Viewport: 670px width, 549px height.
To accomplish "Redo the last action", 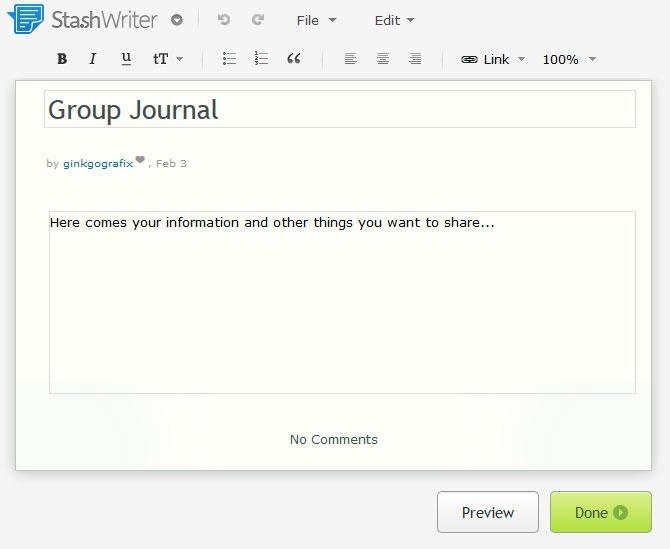I will click(x=258, y=20).
